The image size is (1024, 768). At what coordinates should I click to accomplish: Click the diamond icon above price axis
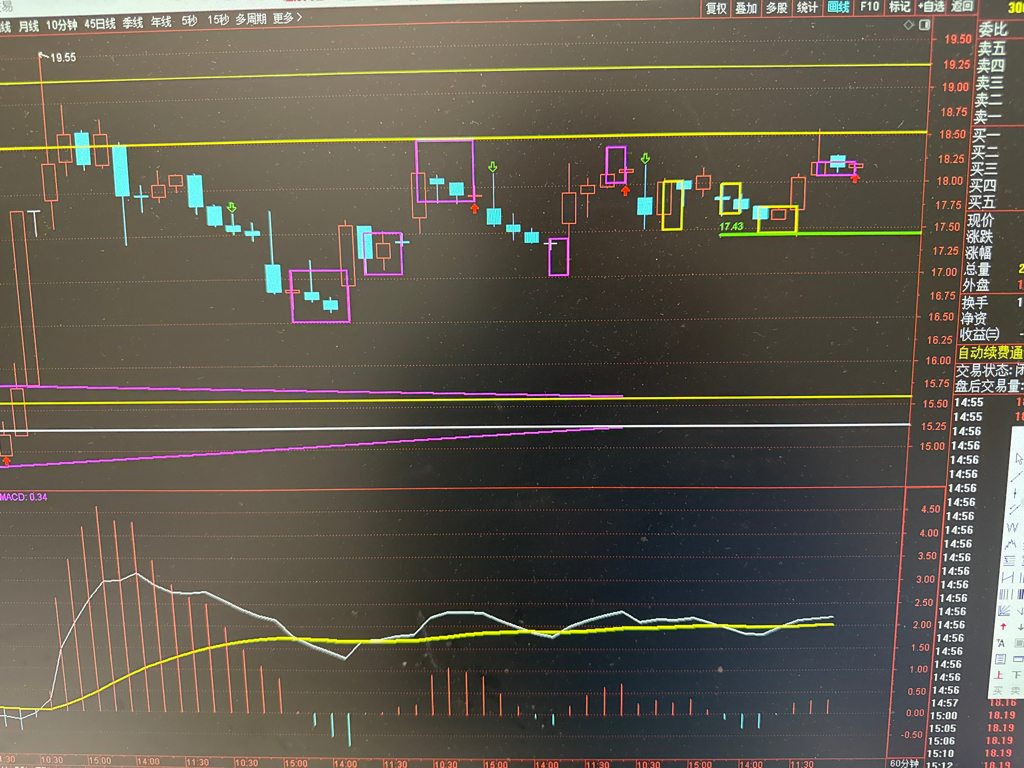(908, 25)
